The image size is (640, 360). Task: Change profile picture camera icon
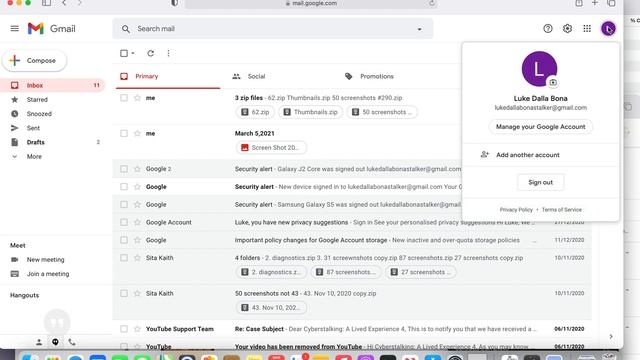tap(553, 82)
